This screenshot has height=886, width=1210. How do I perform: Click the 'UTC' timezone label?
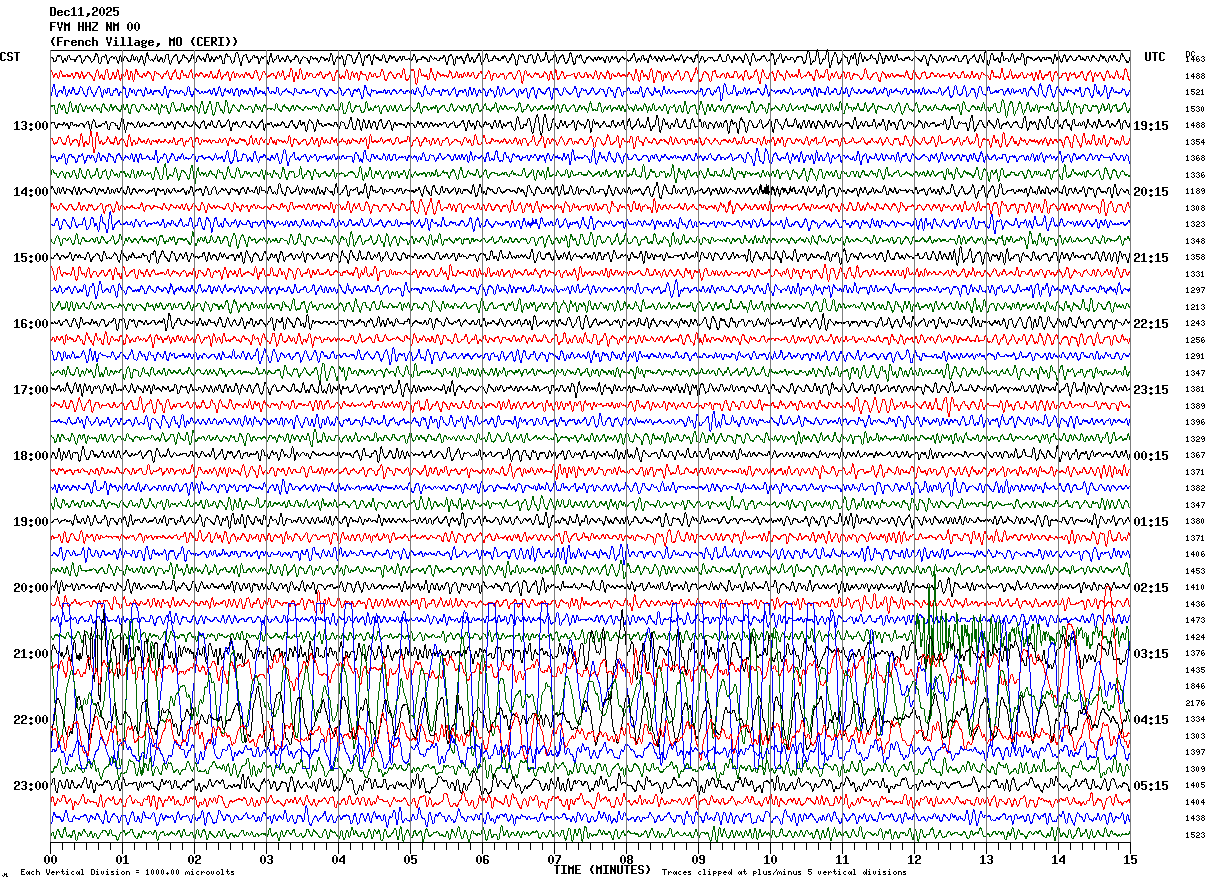coord(1155,57)
